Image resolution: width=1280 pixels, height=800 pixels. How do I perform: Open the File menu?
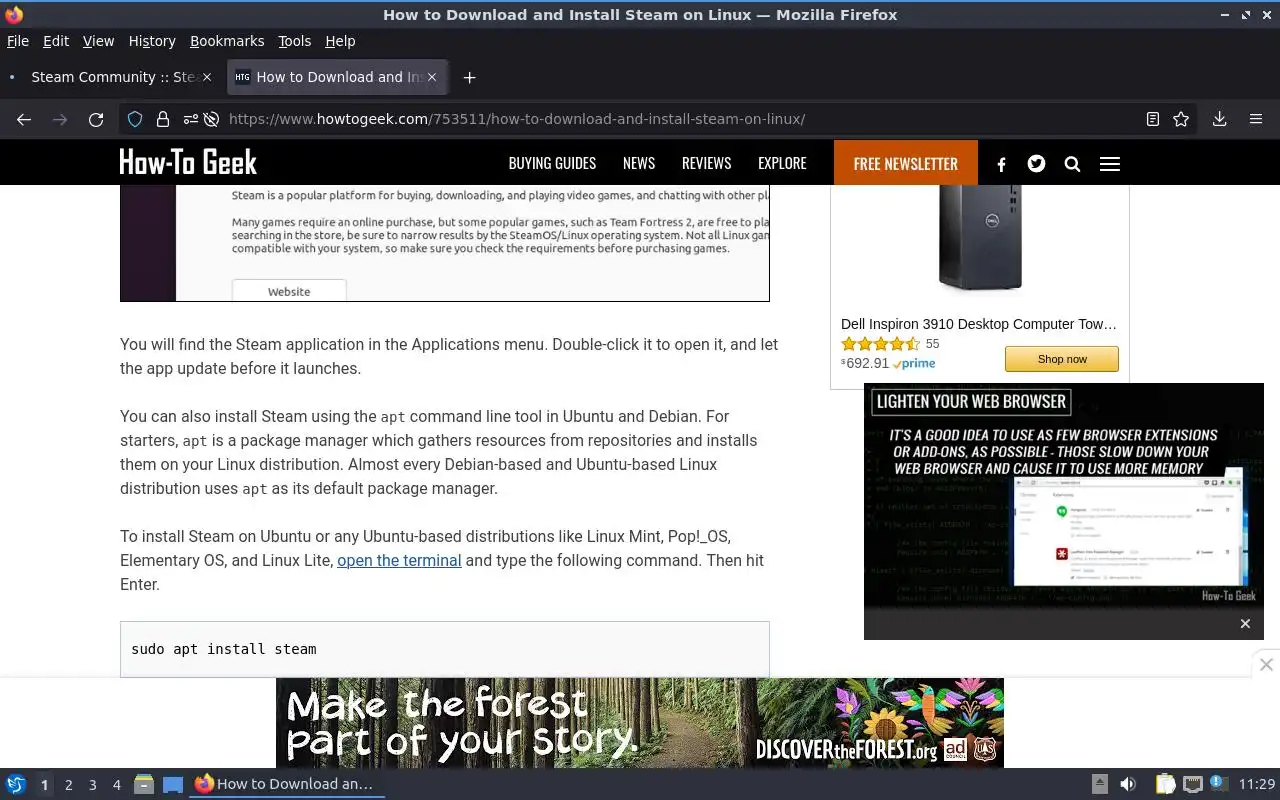pyautogui.click(x=18, y=41)
